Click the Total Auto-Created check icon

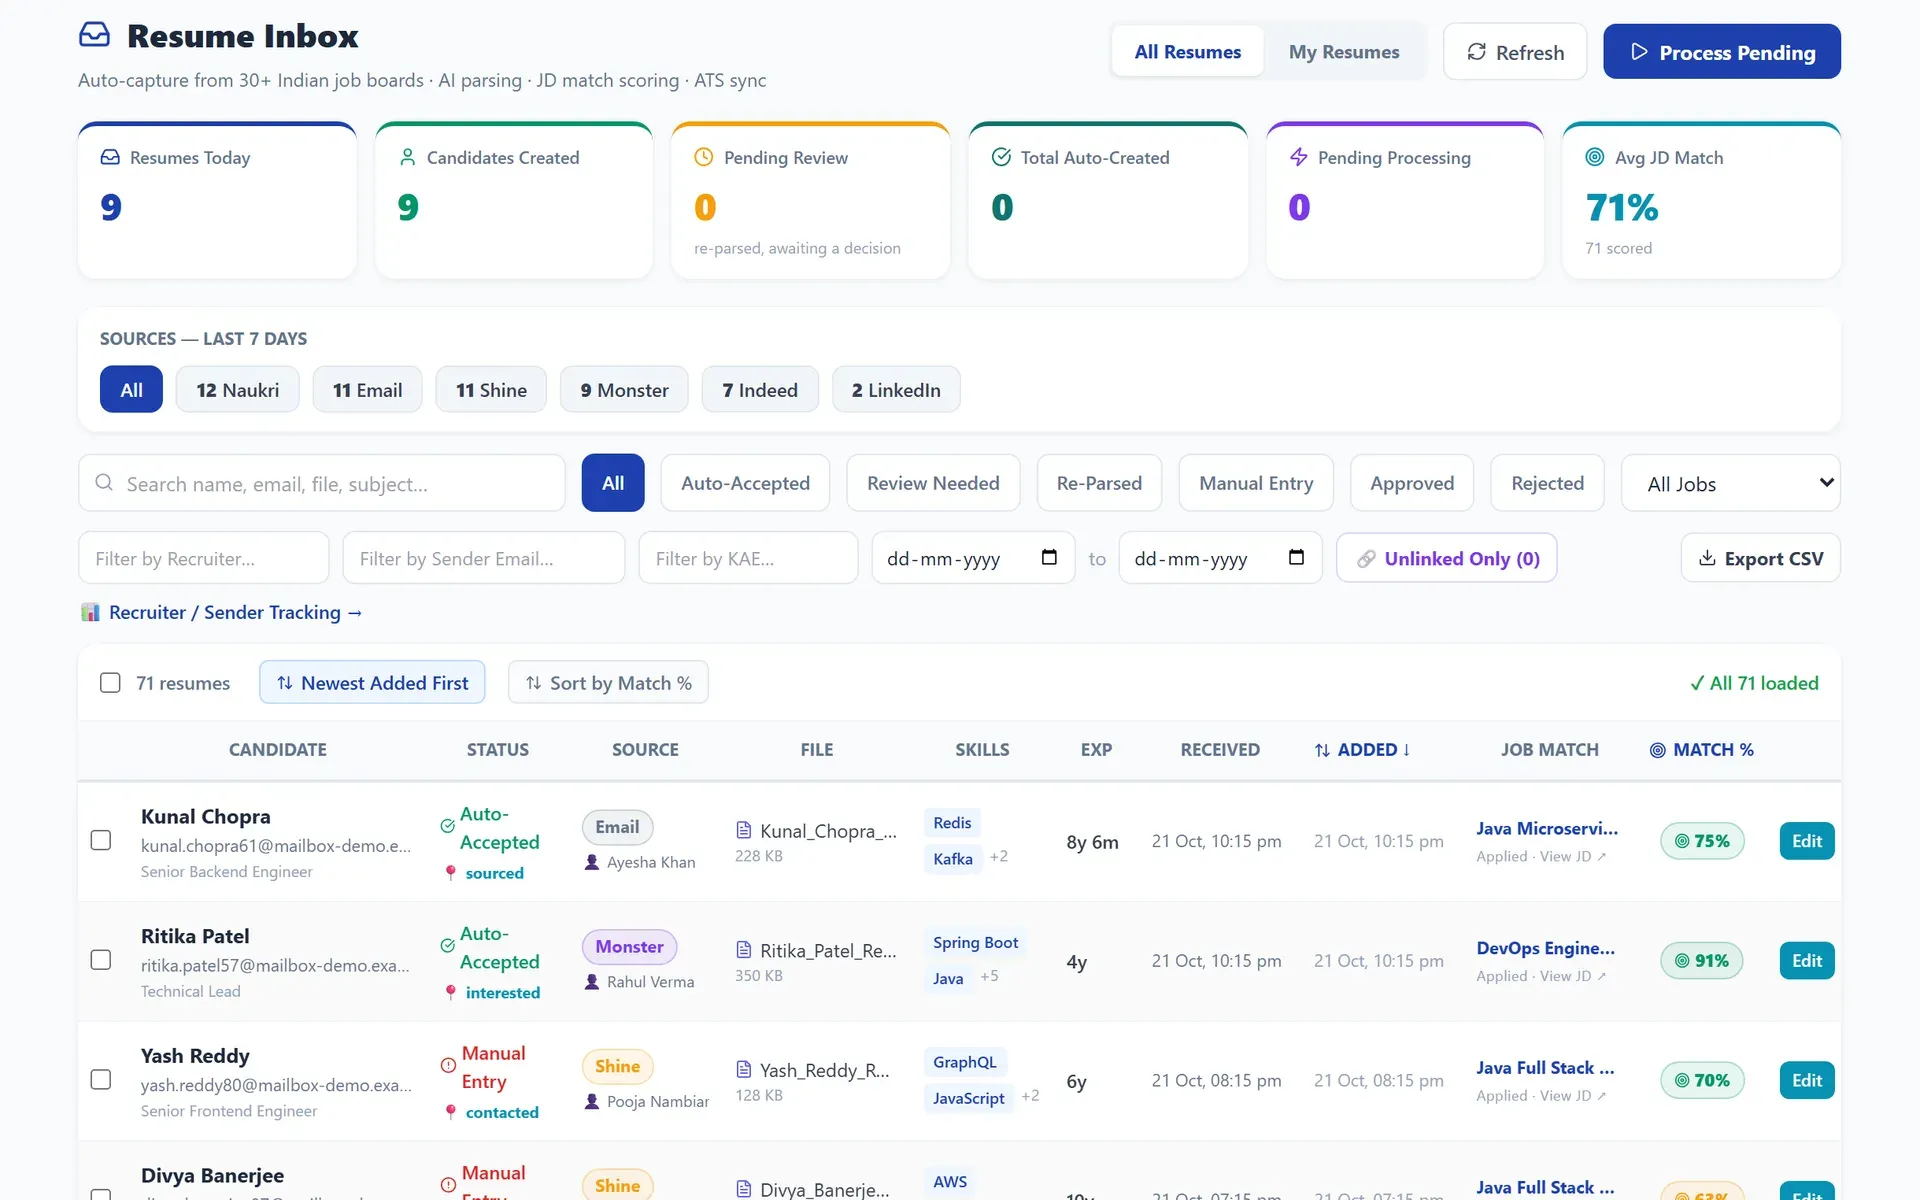click(1001, 157)
